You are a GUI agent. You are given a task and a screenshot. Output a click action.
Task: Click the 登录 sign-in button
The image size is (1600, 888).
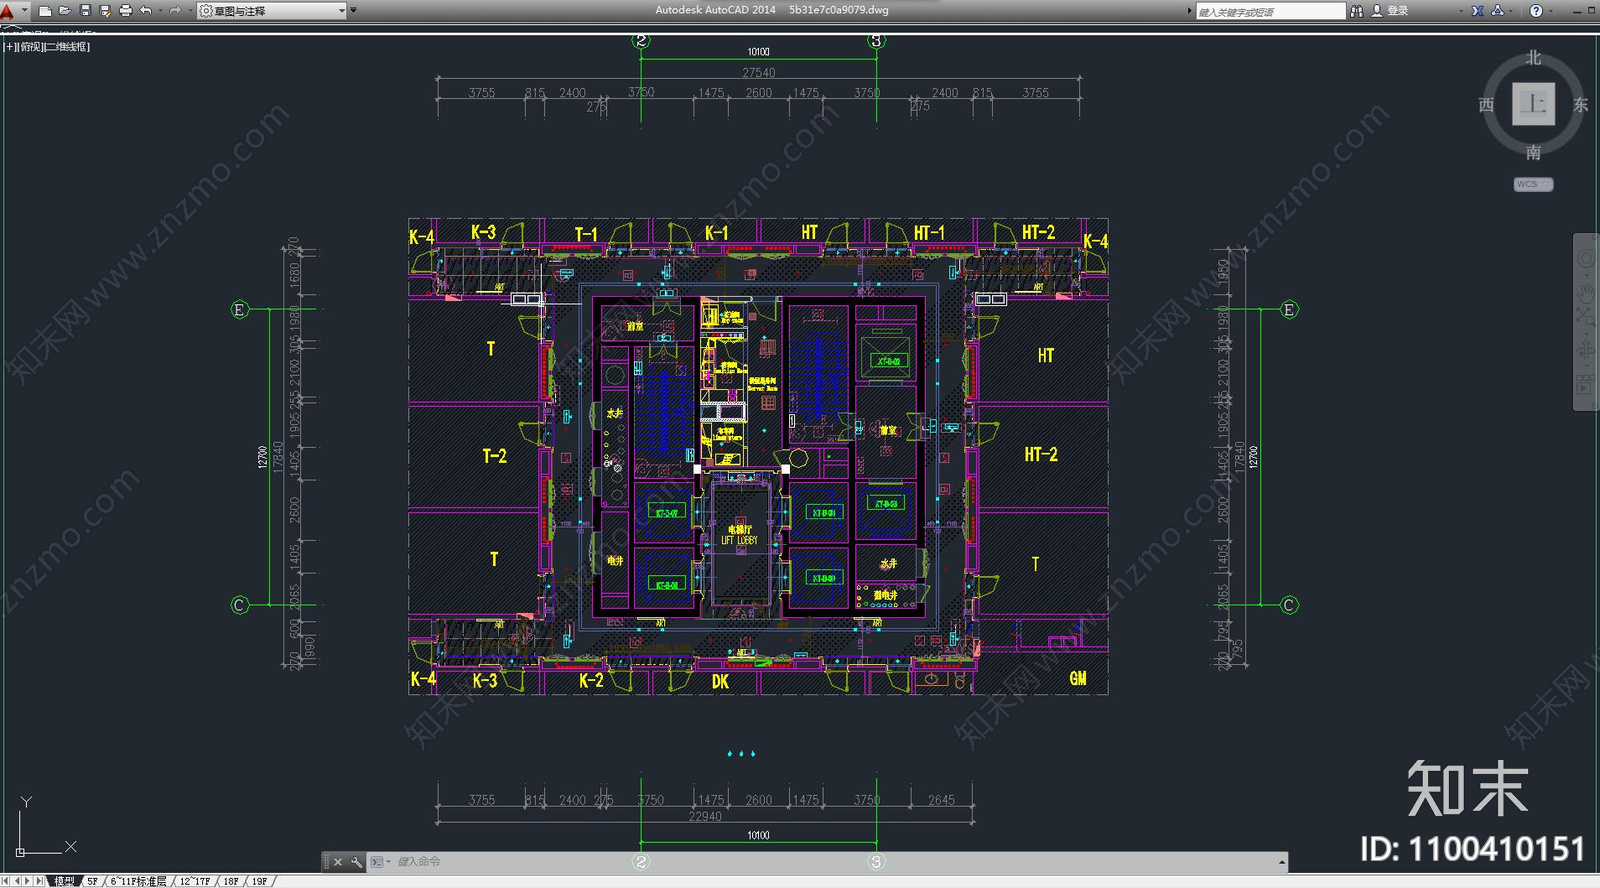1397,11
